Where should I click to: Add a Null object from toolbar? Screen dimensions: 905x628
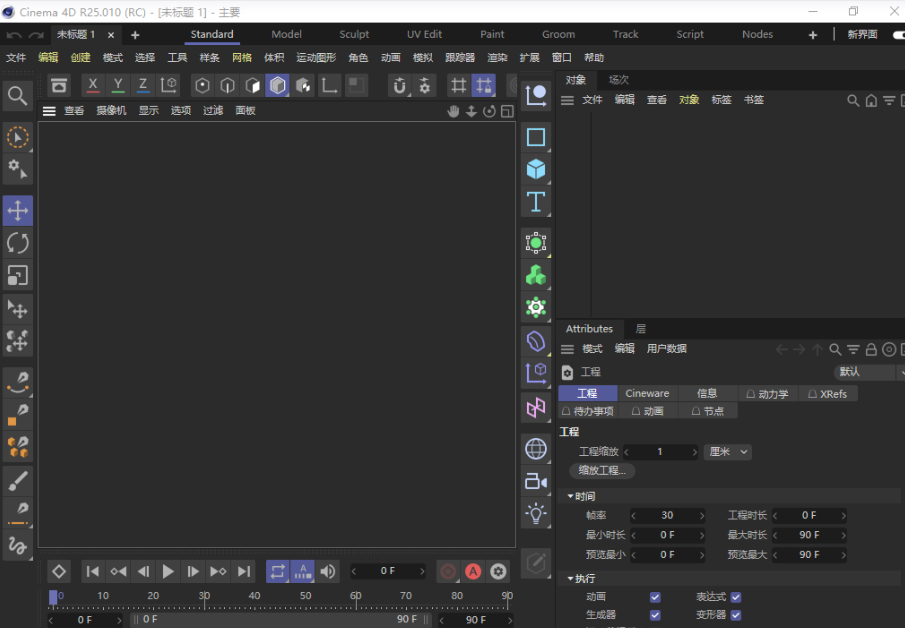[536, 95]
